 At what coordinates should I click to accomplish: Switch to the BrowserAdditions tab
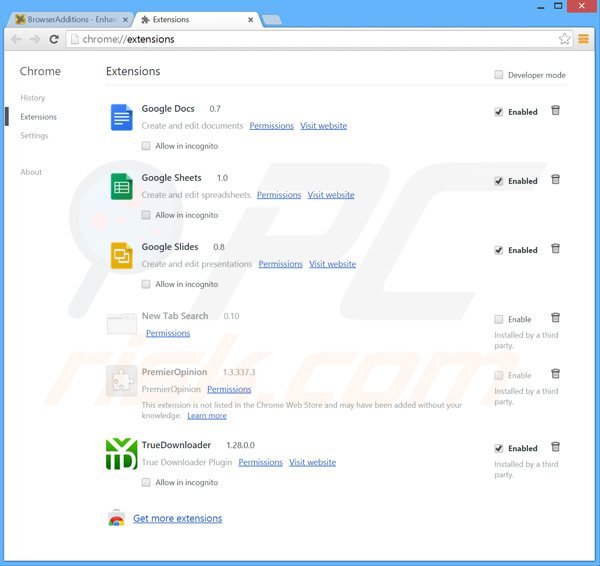click(x=69, y=19)
